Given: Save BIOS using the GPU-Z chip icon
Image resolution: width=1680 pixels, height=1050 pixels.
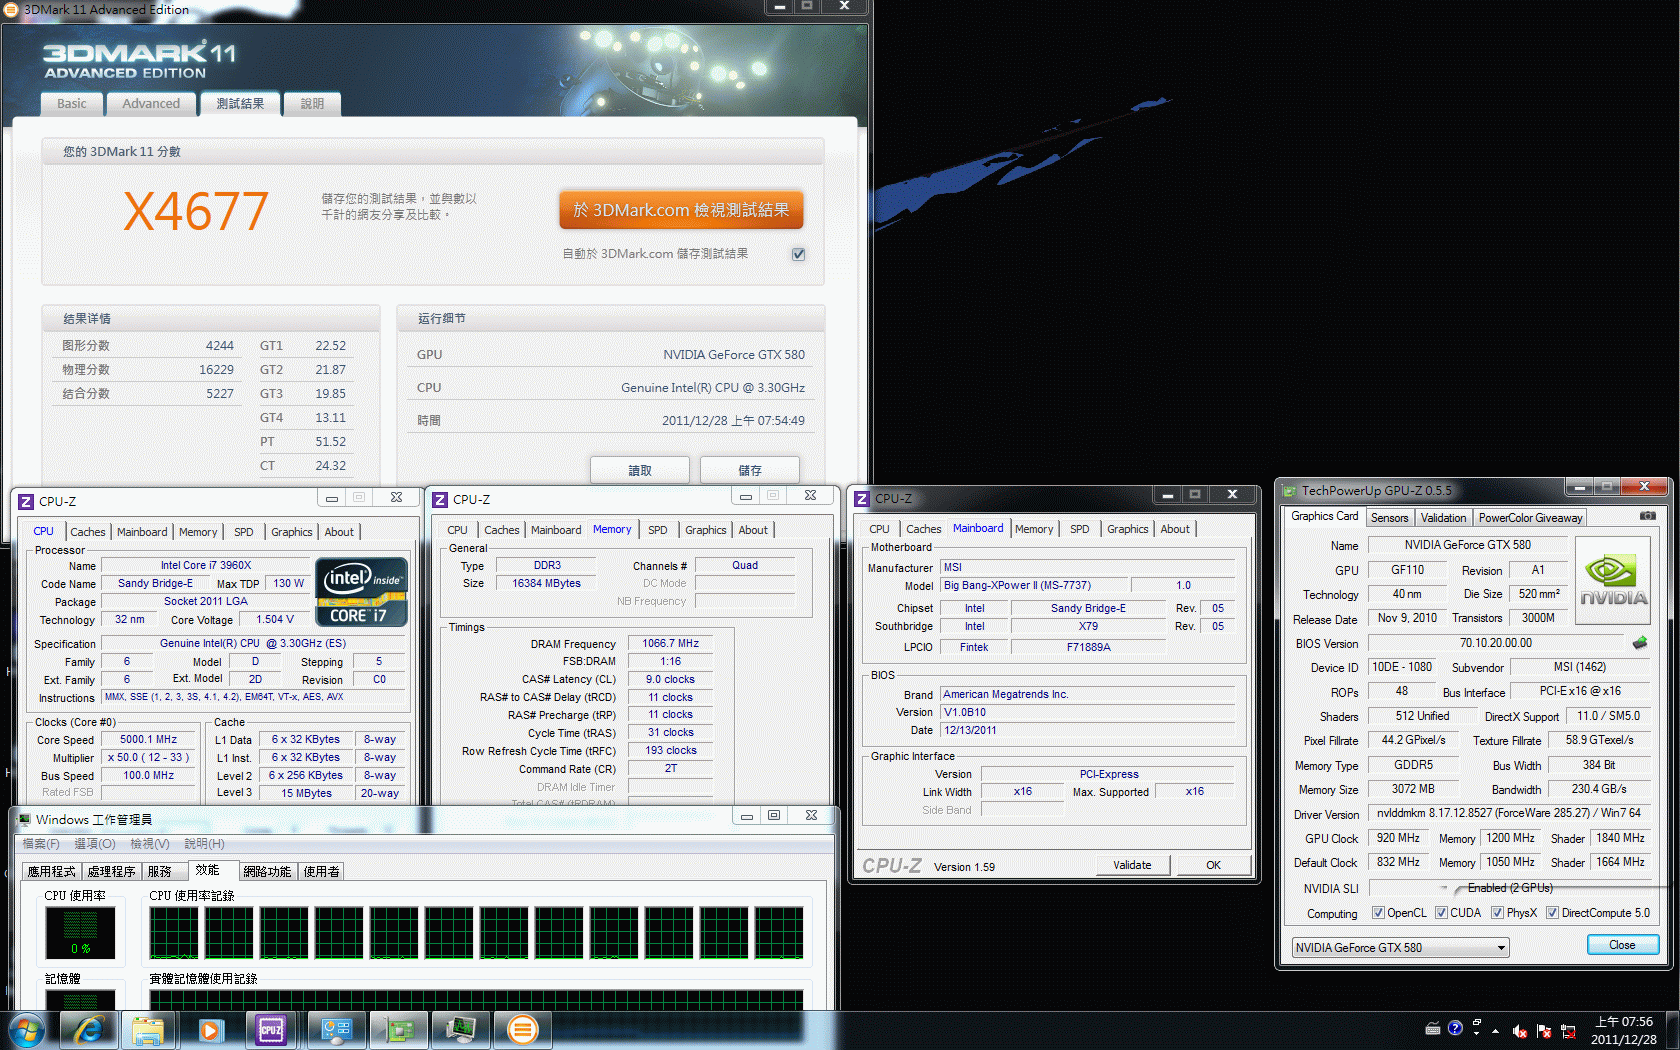Looking at the screenshot, I should (1640, 642).
